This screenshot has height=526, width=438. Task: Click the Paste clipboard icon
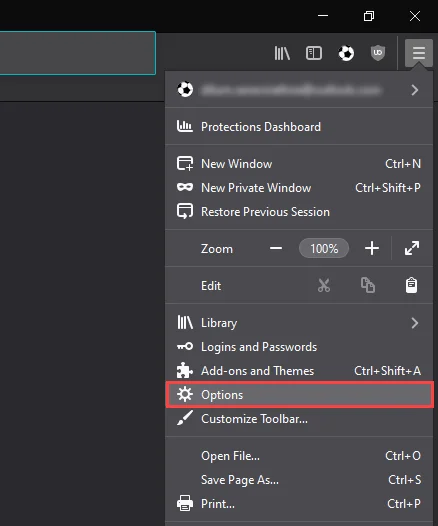coord(411,285)
